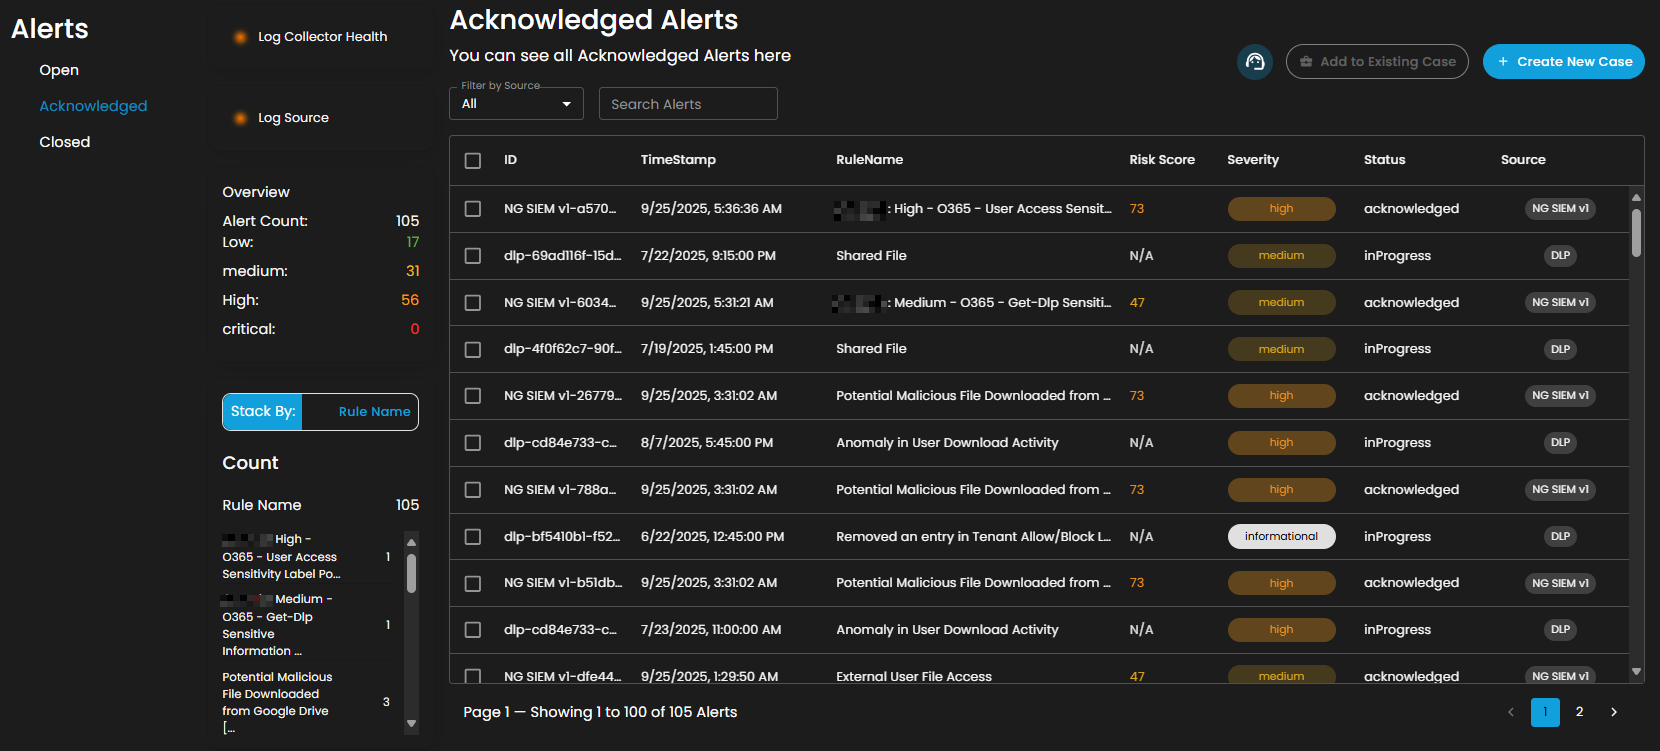Open the Closed alerts section
The image size is (1660, 751).
[x=65, y=142]
